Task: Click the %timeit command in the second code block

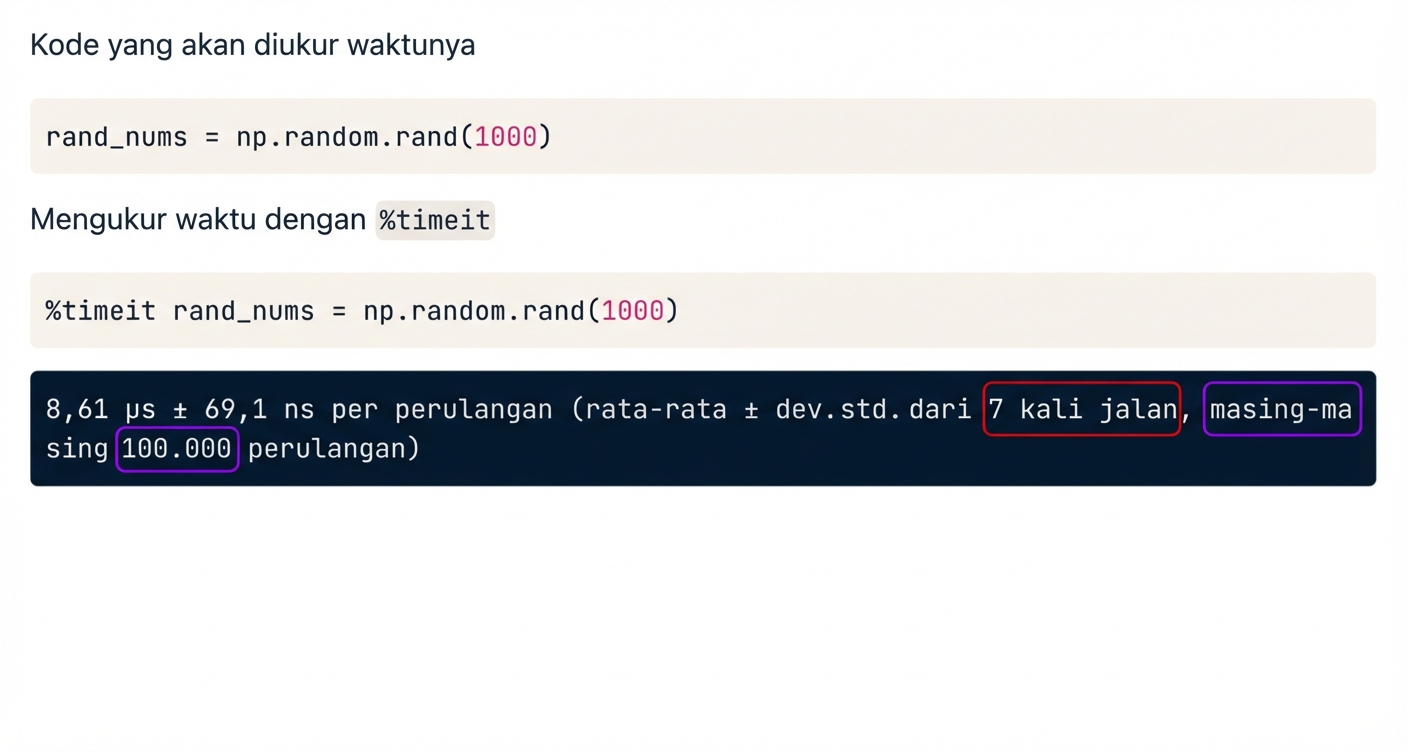Action: pyautogui.click(x=99, y=311)
